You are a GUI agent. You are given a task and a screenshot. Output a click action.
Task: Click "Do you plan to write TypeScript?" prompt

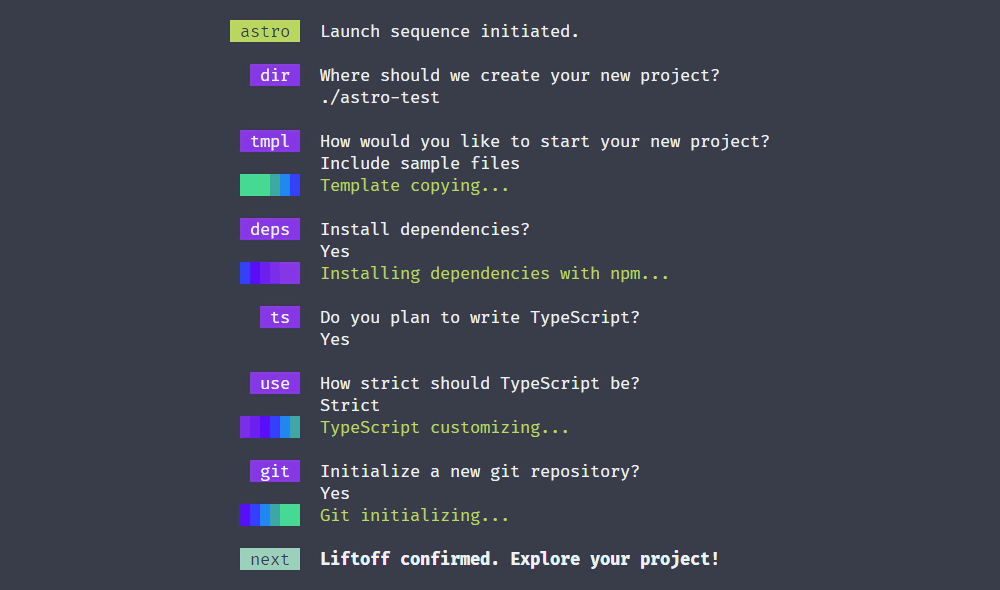pyautogui.click(x=480, y=317)
